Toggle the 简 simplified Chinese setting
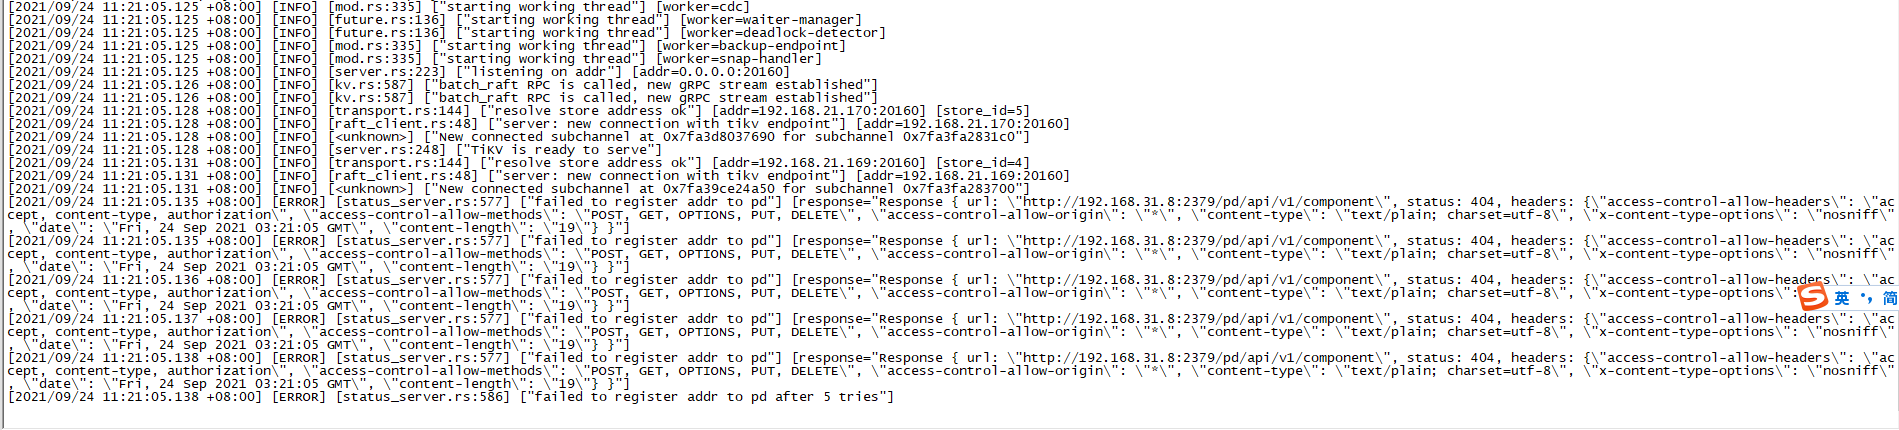 1889,298
